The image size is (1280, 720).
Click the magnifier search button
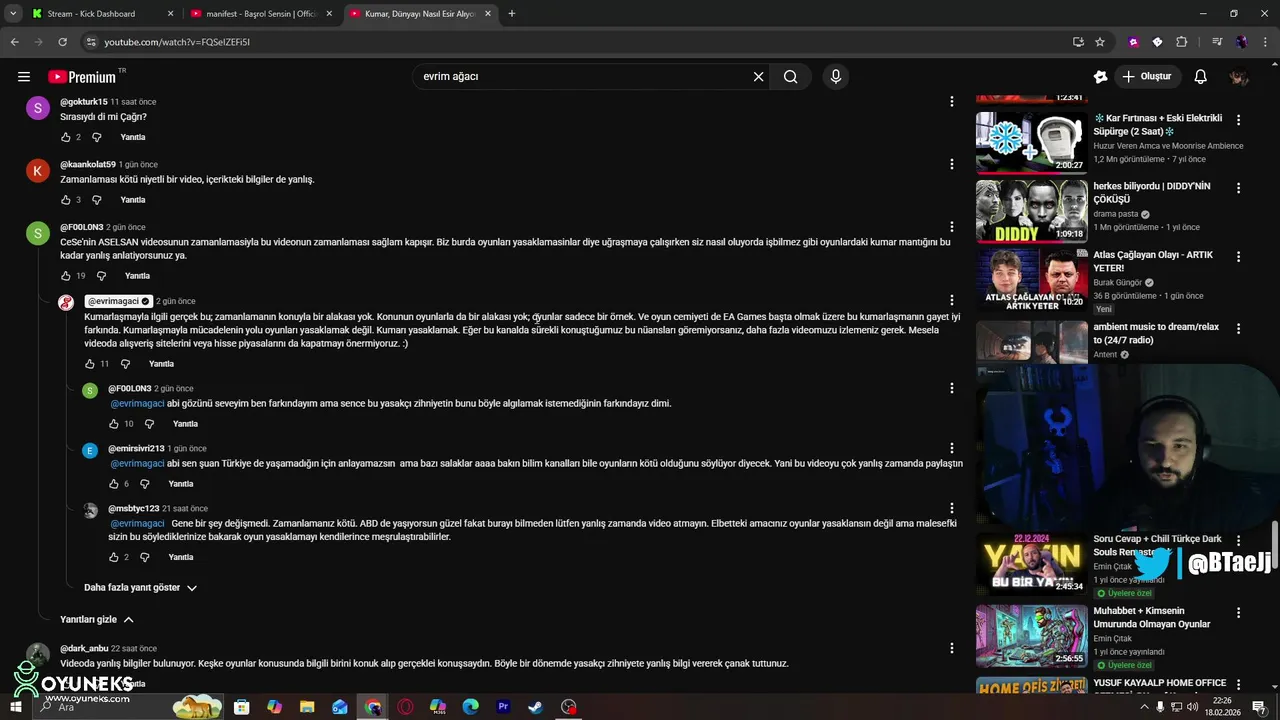(x=791, y=77)
